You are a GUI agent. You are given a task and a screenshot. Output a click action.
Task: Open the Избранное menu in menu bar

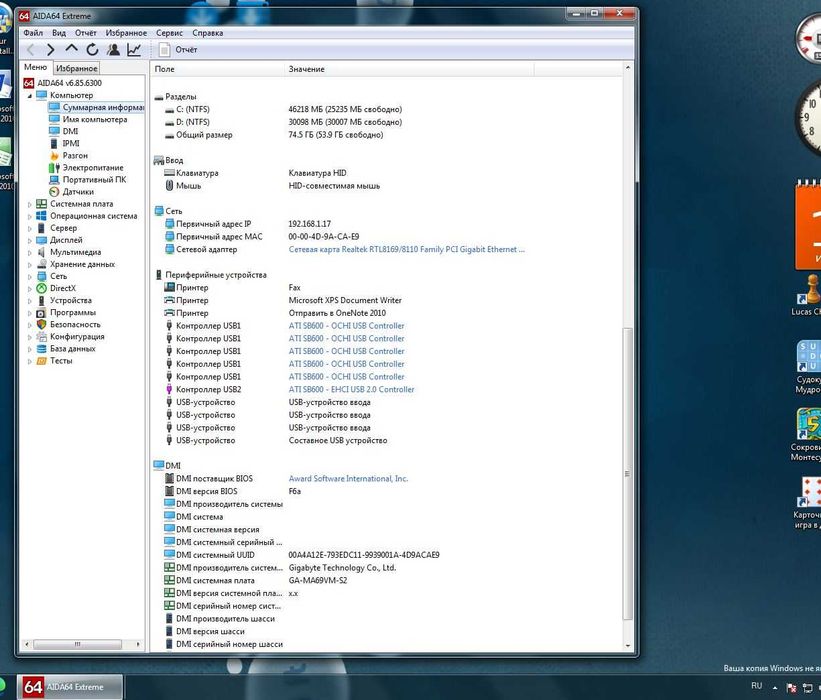pos(126,32)
